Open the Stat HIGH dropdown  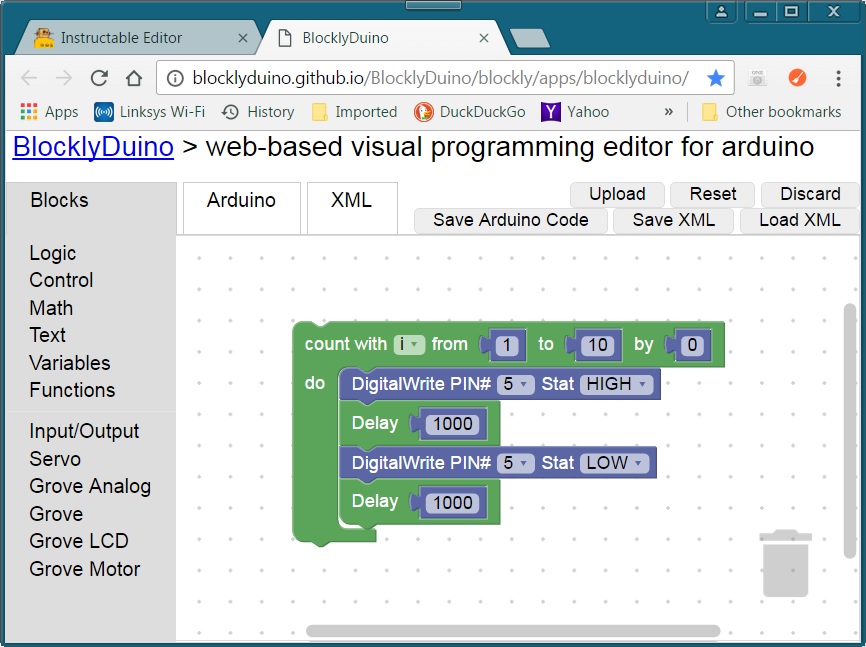(616, 384)
